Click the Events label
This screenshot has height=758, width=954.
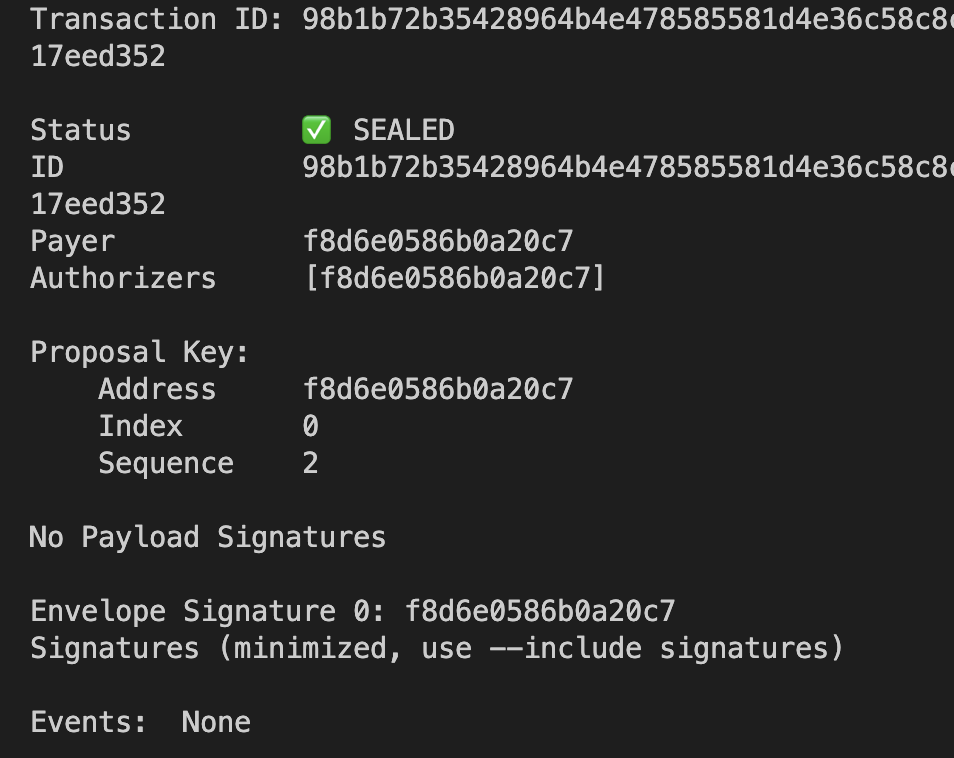coord(89,722)
